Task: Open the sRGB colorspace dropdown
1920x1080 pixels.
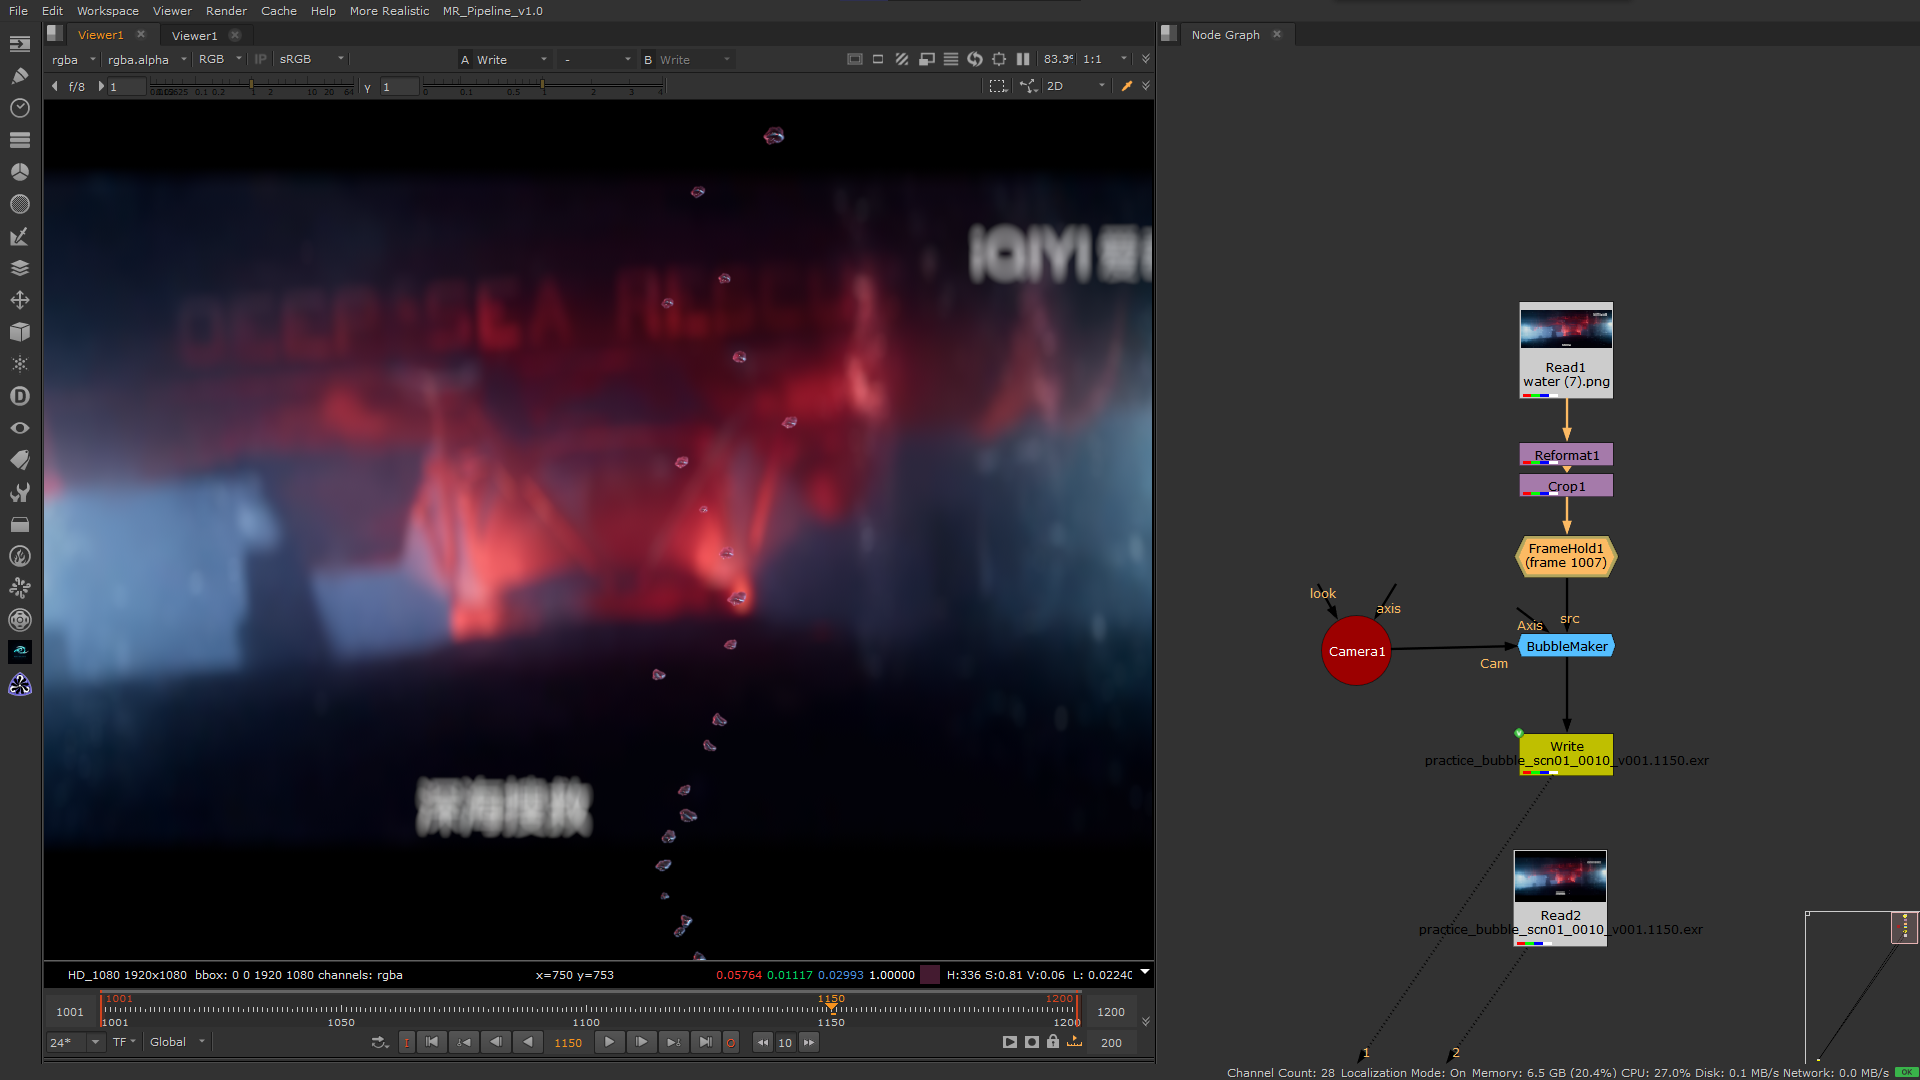Action: [312, 59]
